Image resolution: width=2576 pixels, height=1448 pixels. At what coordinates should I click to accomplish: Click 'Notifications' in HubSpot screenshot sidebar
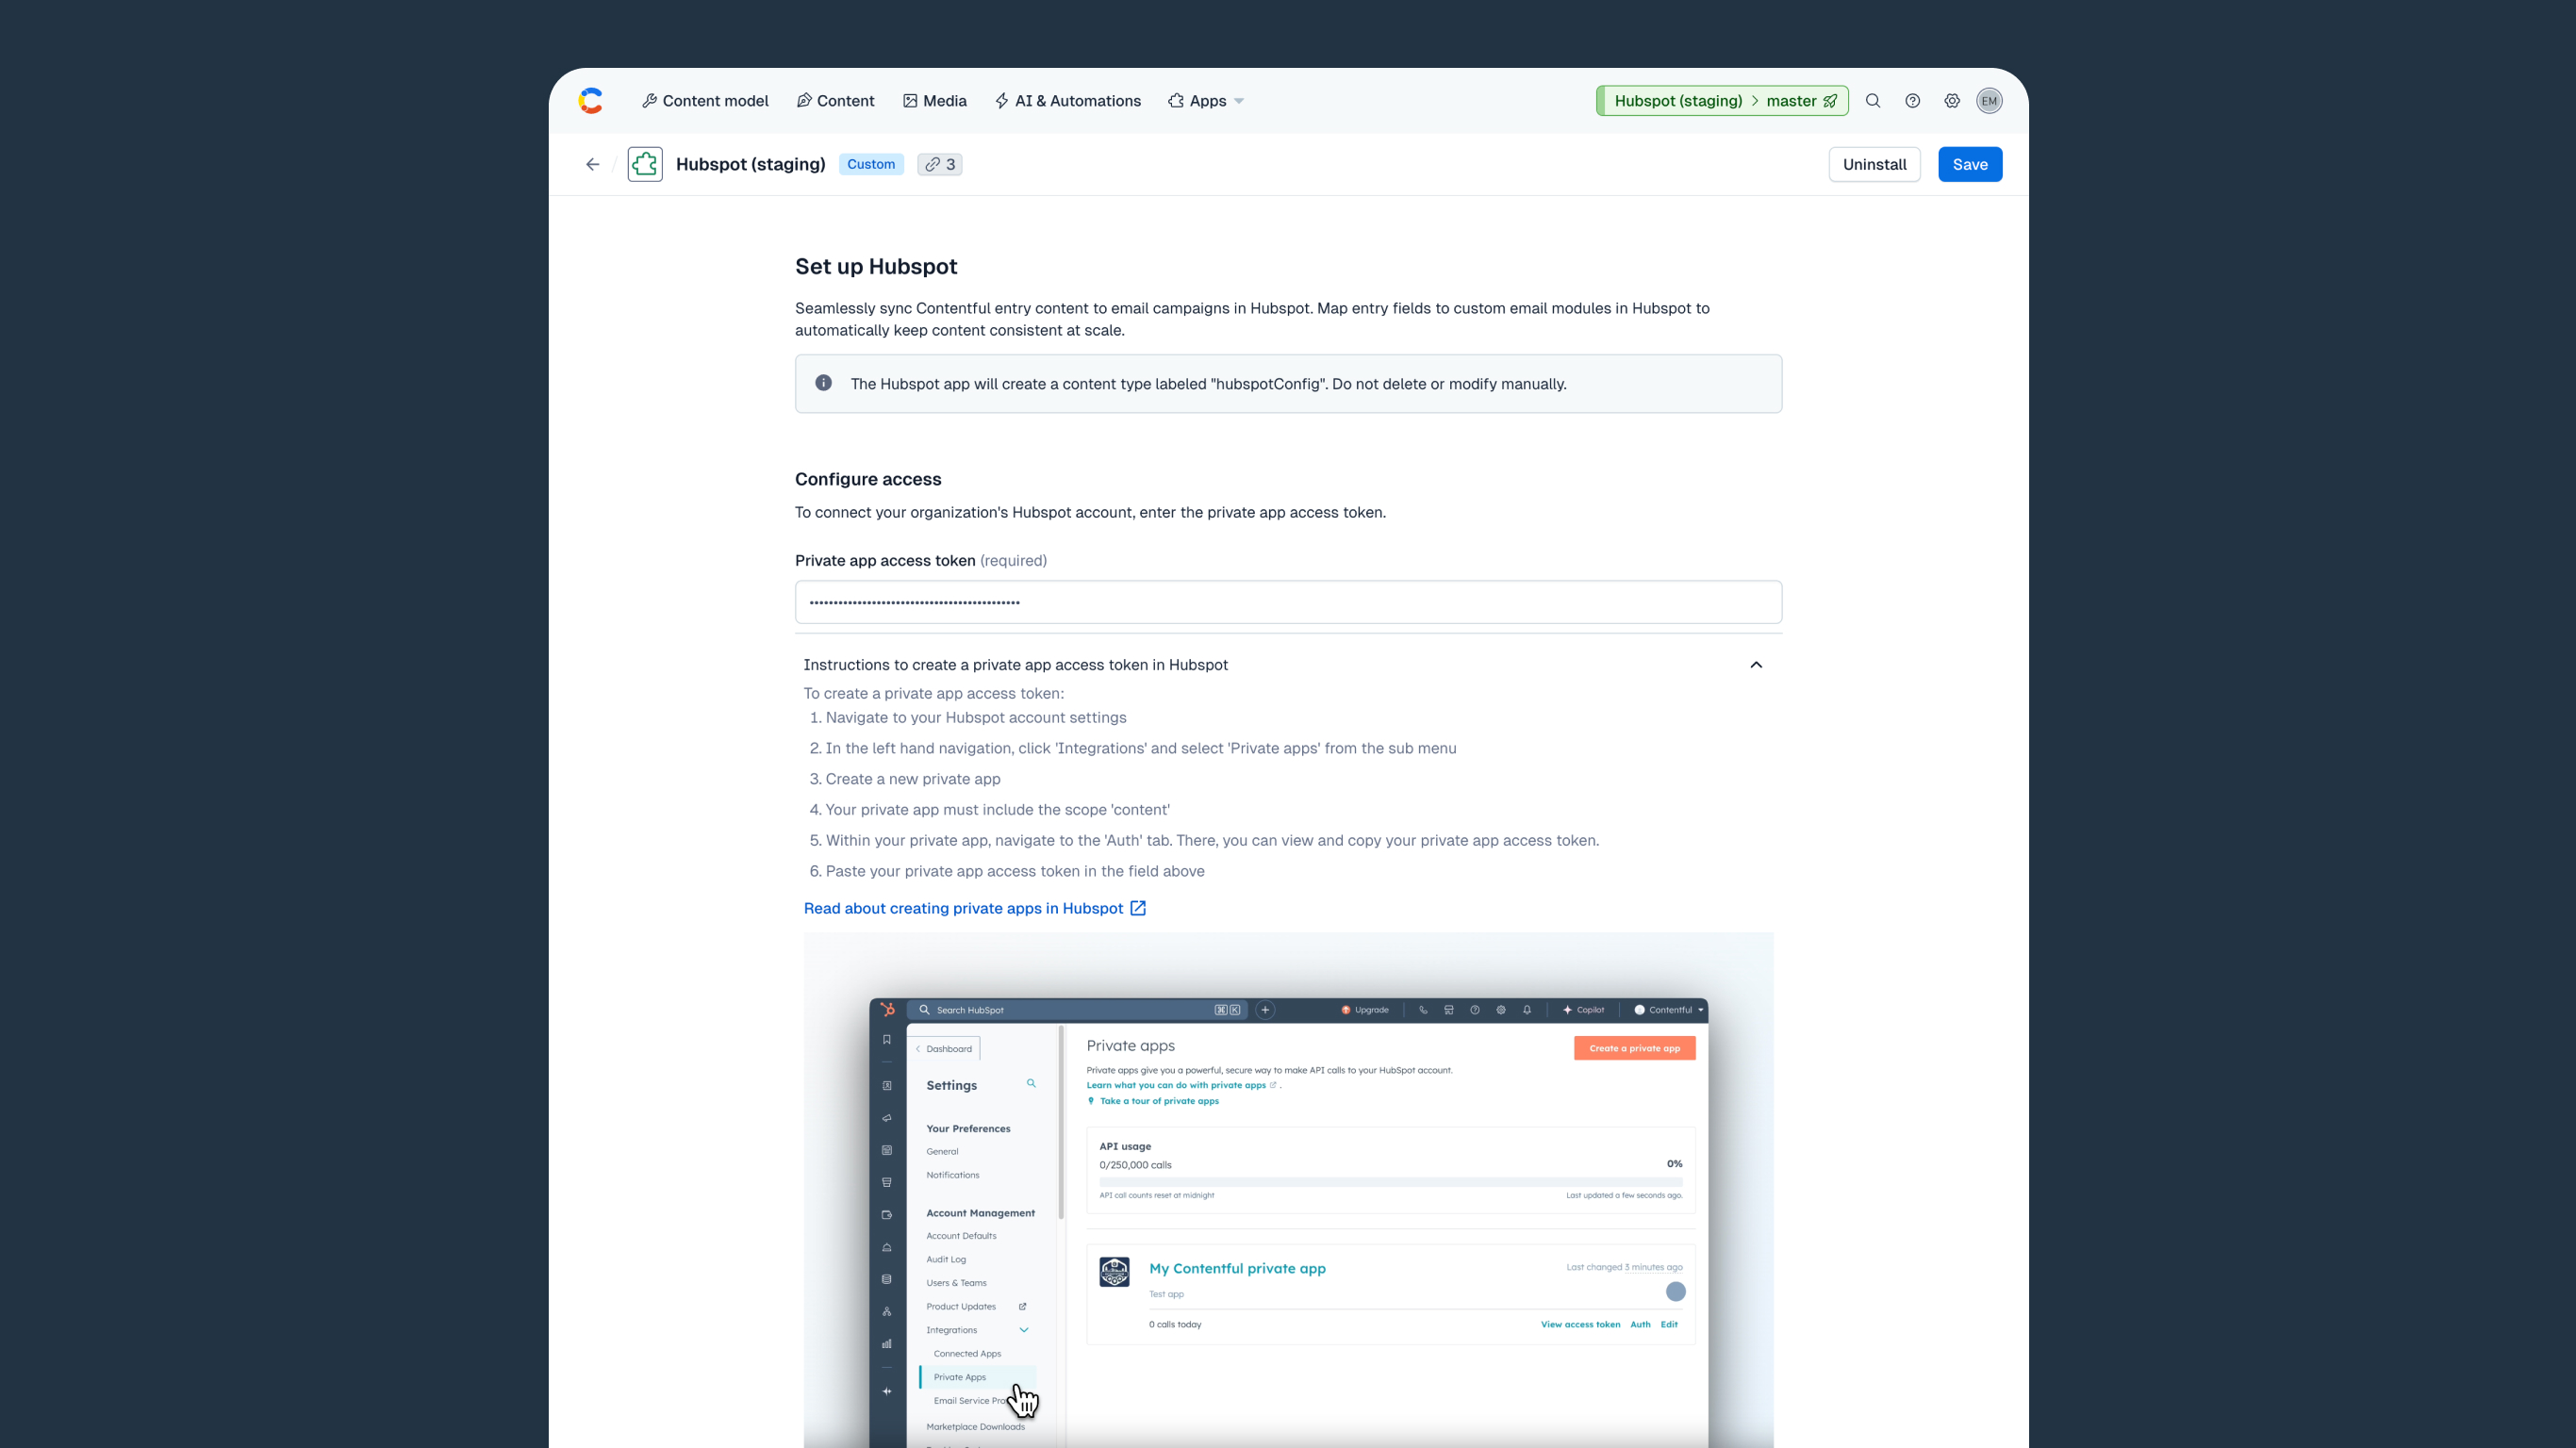(952, 1175)
